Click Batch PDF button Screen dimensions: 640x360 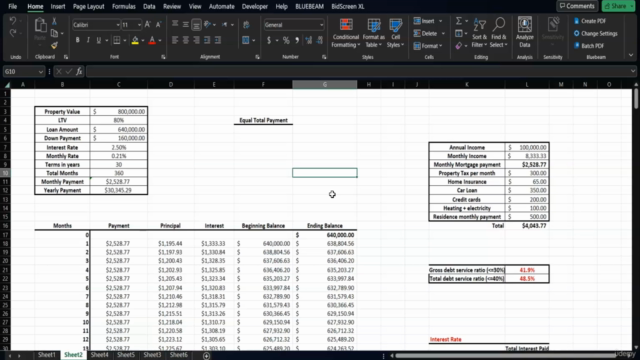click(x=589, y=46)
